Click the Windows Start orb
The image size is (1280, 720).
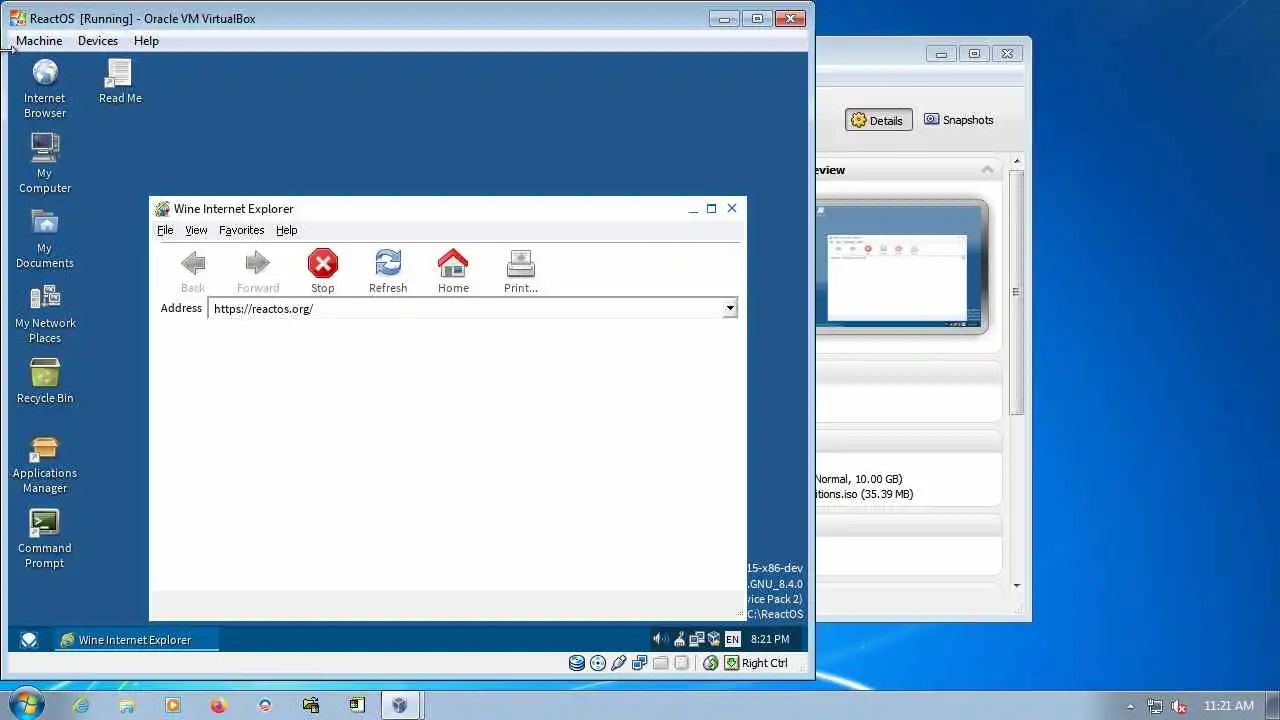[27, 705]
